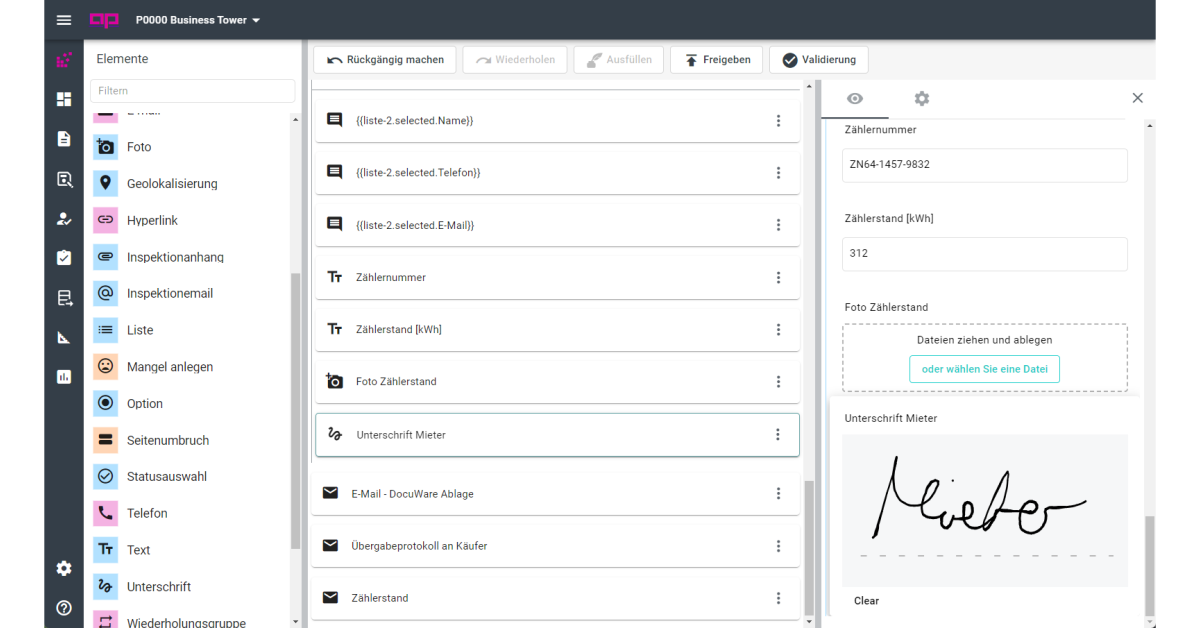Open options menu for Unterschrift Mieter row
The image size is (1200, 628).
(778, 435)
